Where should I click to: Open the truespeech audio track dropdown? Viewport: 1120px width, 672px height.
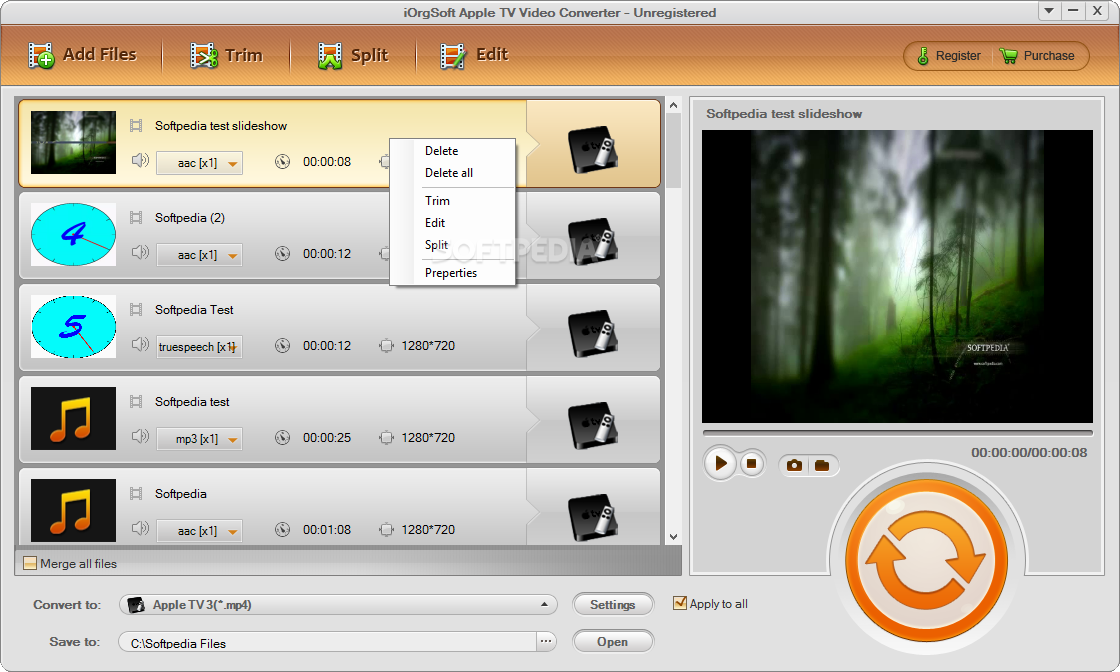[x=199, y=347]
